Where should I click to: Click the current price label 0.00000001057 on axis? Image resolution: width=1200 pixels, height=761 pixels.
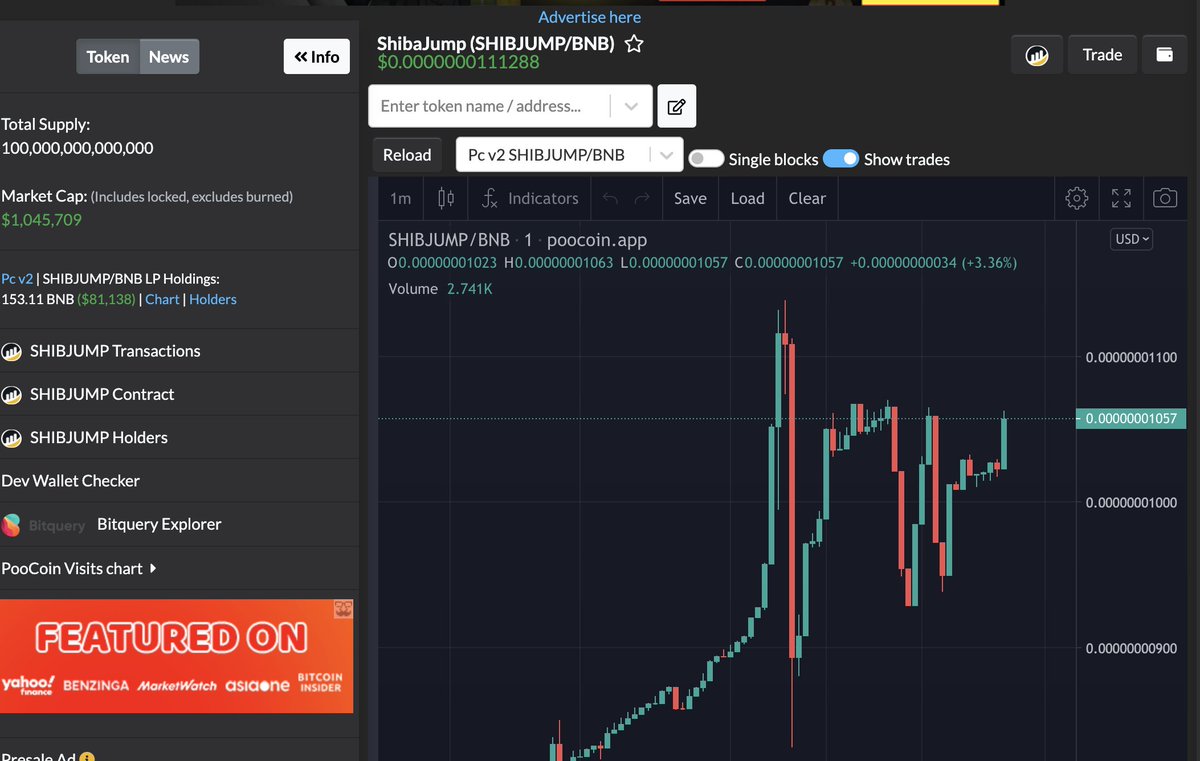pyautogui.click(x=1131, y=419)
